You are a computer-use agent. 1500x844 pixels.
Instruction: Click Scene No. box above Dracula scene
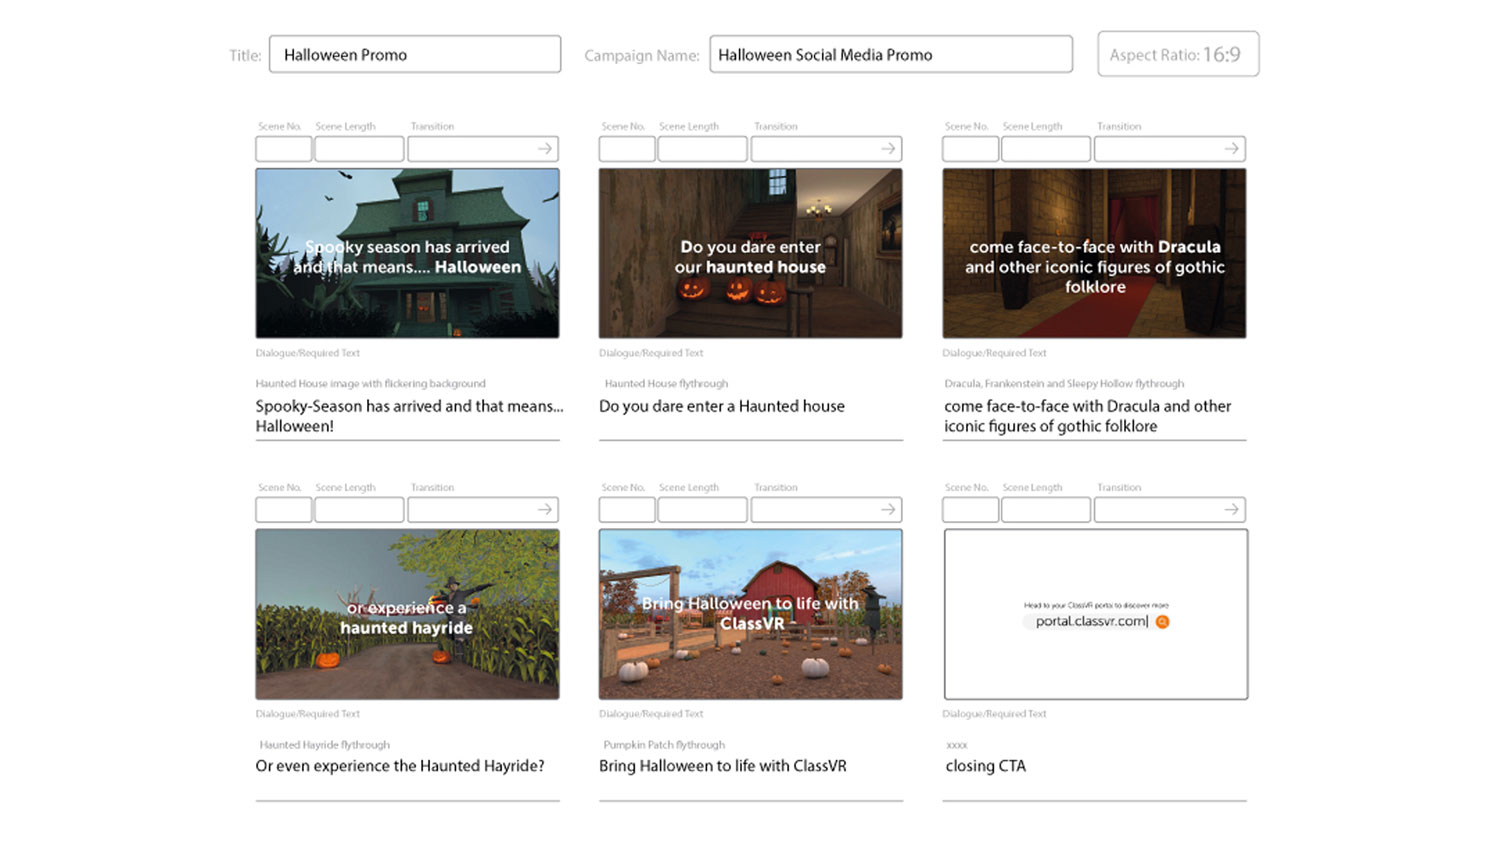(971, 149)
